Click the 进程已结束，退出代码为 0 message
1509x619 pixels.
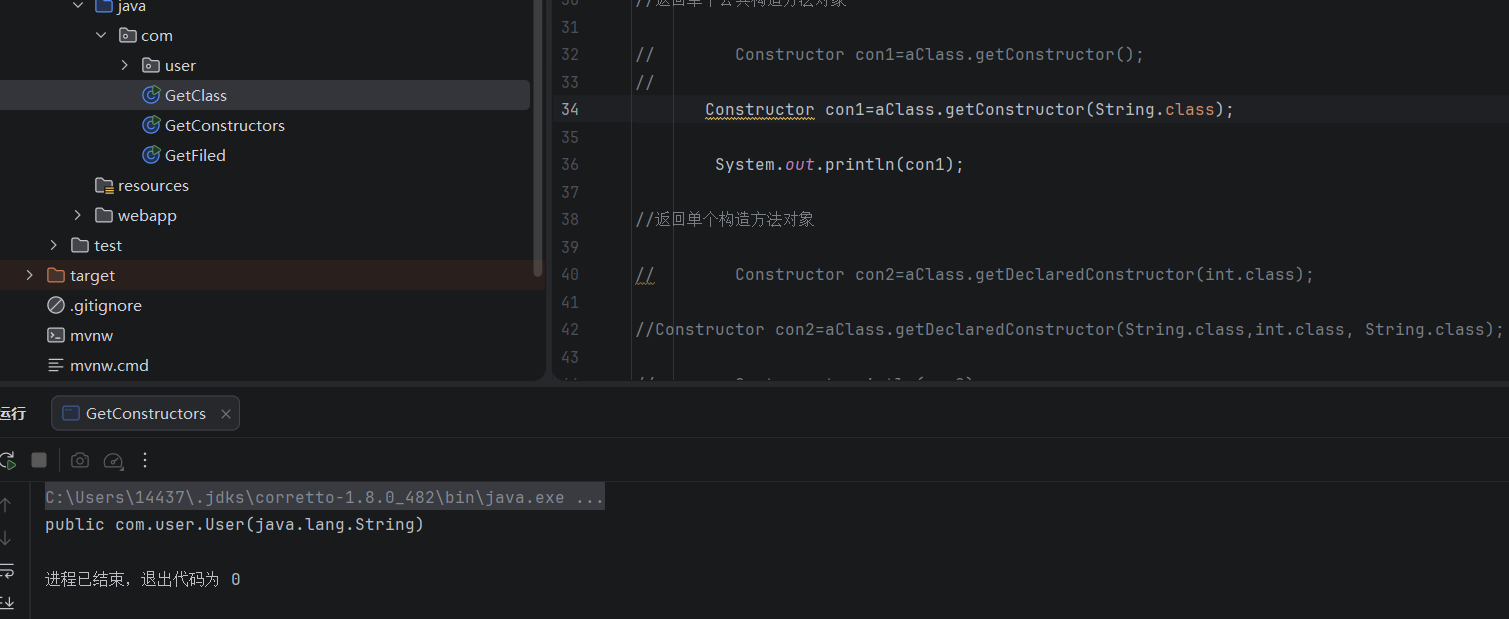tap(143, 579)
